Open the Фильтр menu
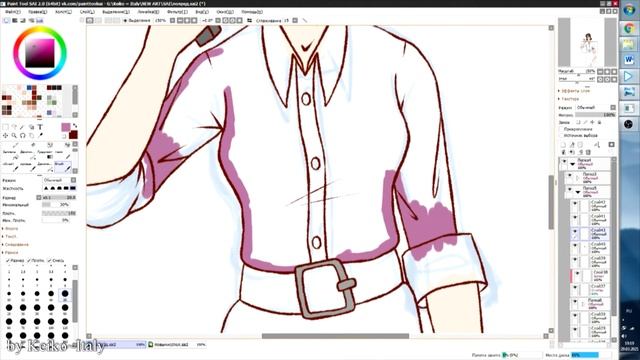 (x=177, y=12)
